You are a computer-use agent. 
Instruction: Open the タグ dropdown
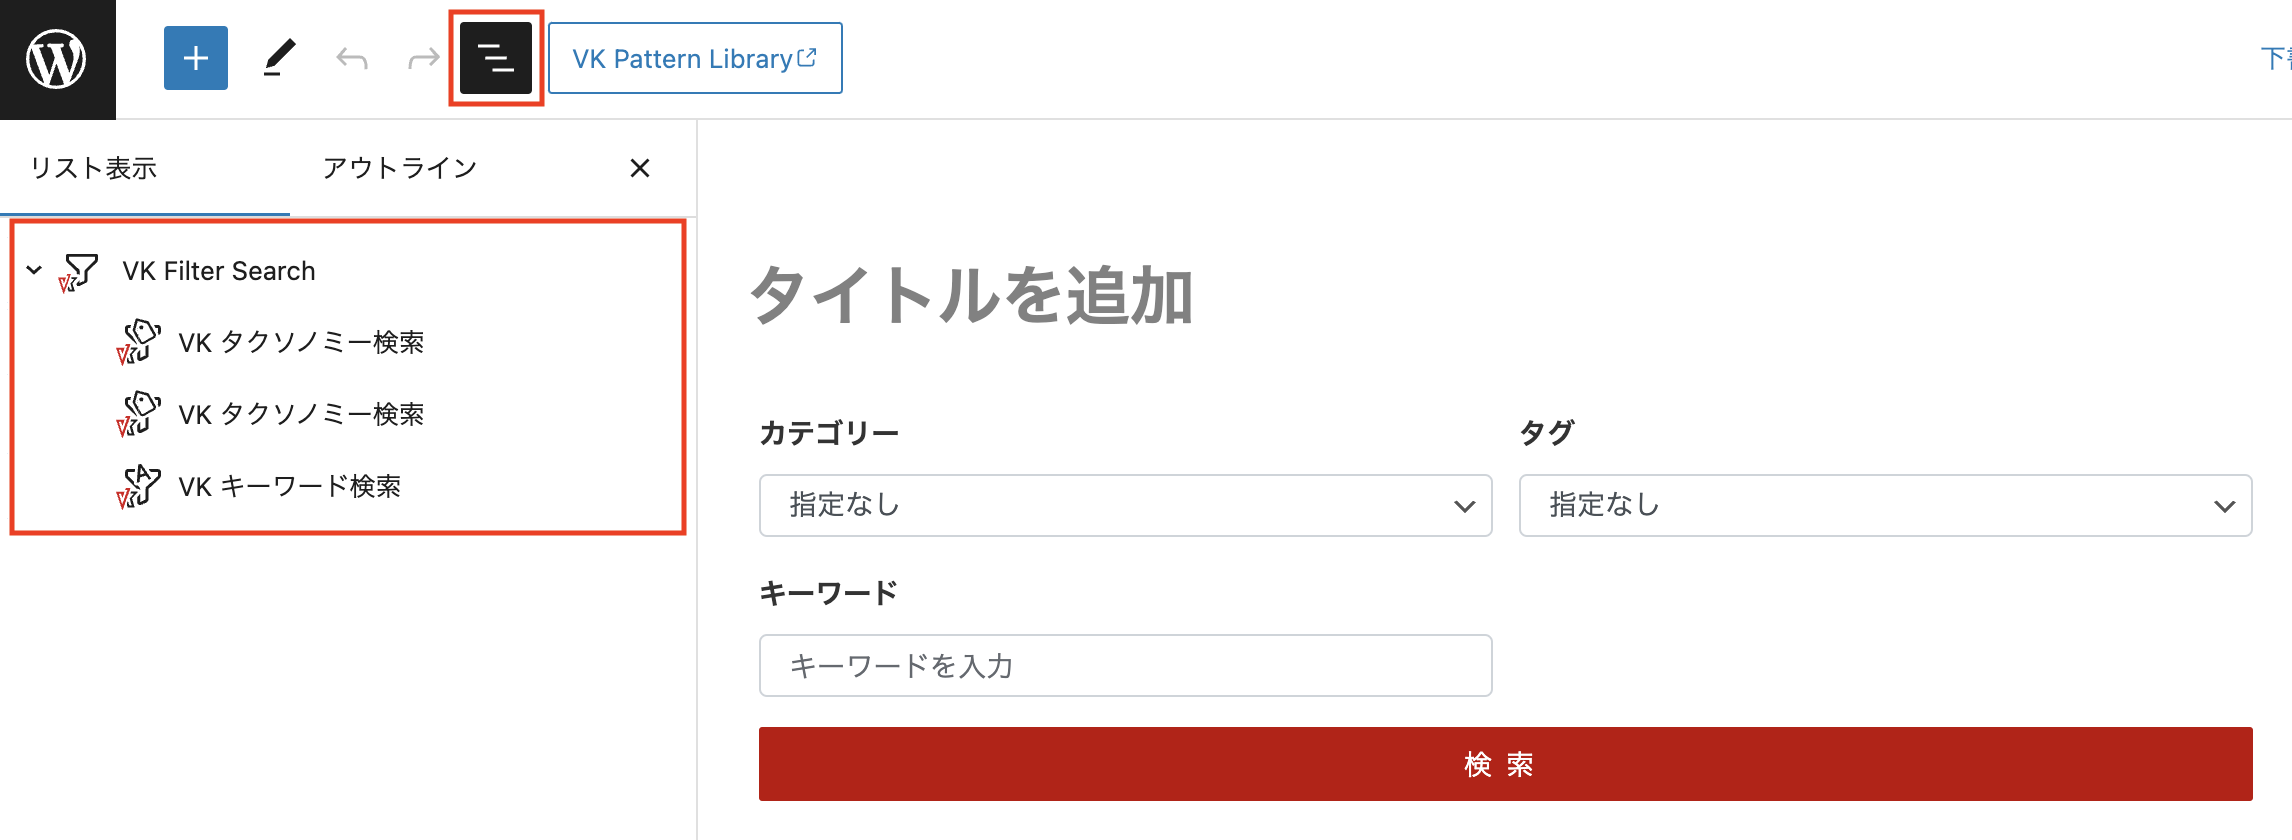1886,505
